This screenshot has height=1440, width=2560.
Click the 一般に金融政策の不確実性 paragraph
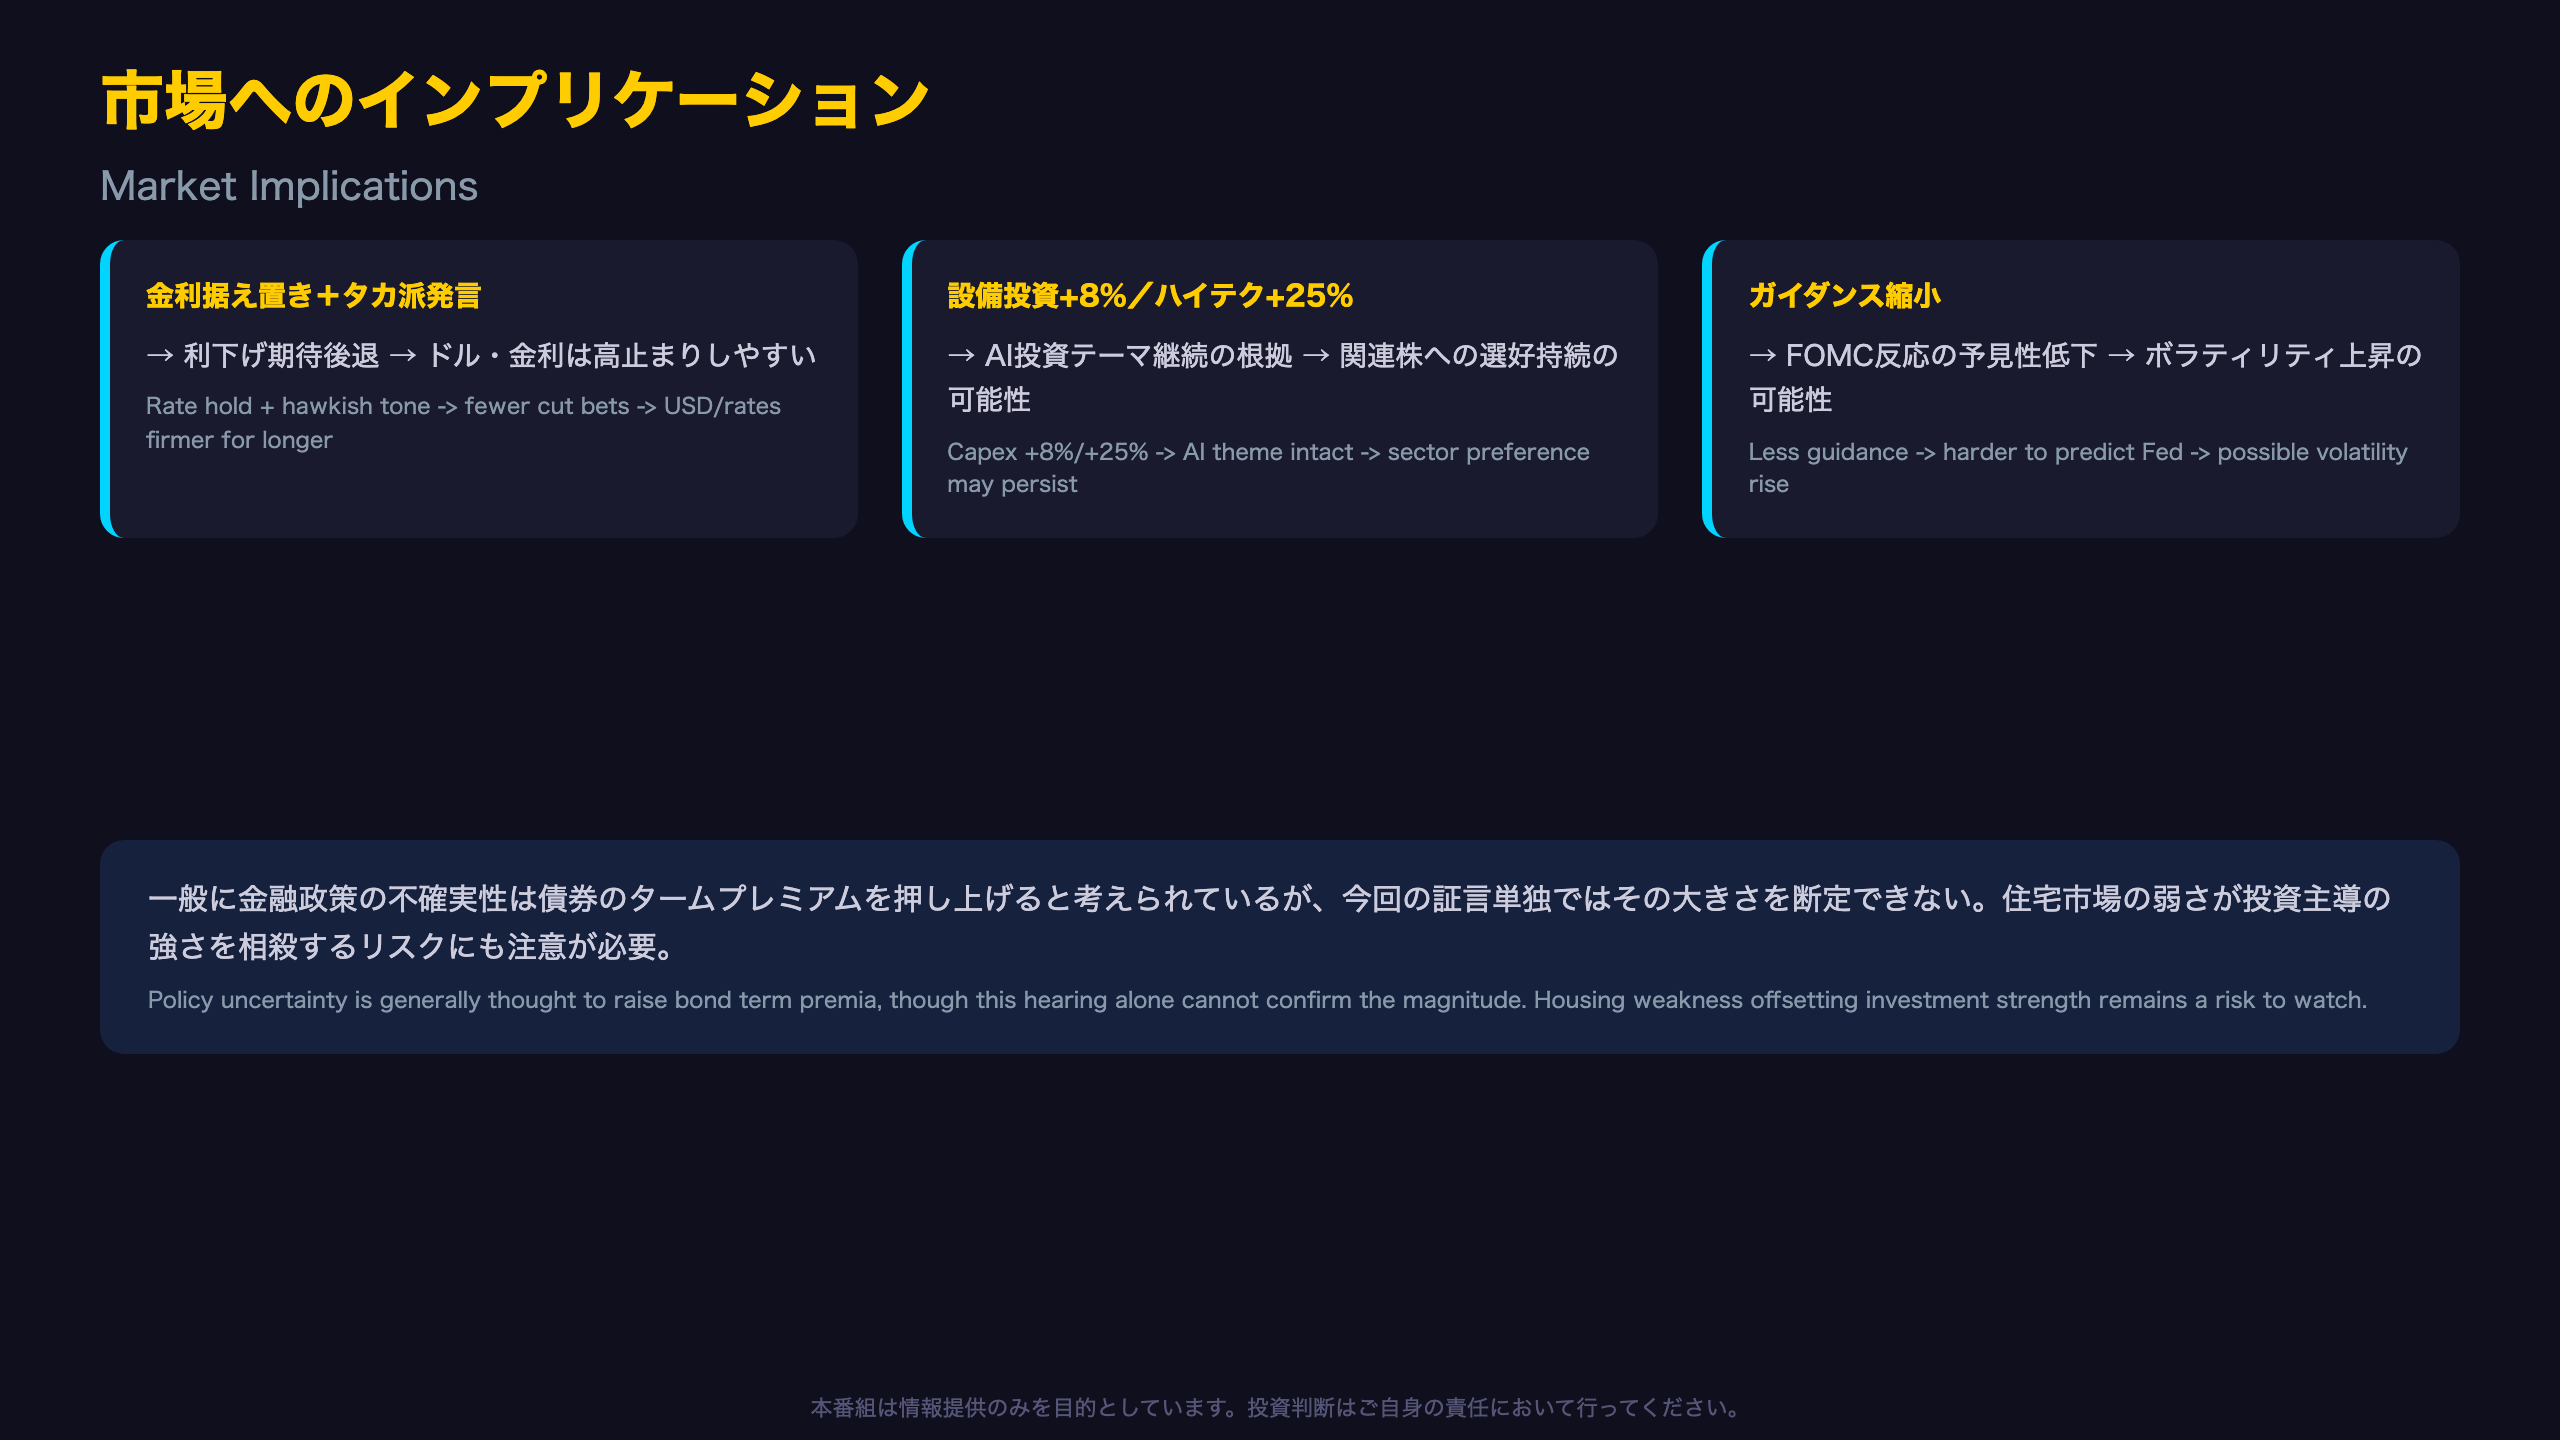(1269, 922)
